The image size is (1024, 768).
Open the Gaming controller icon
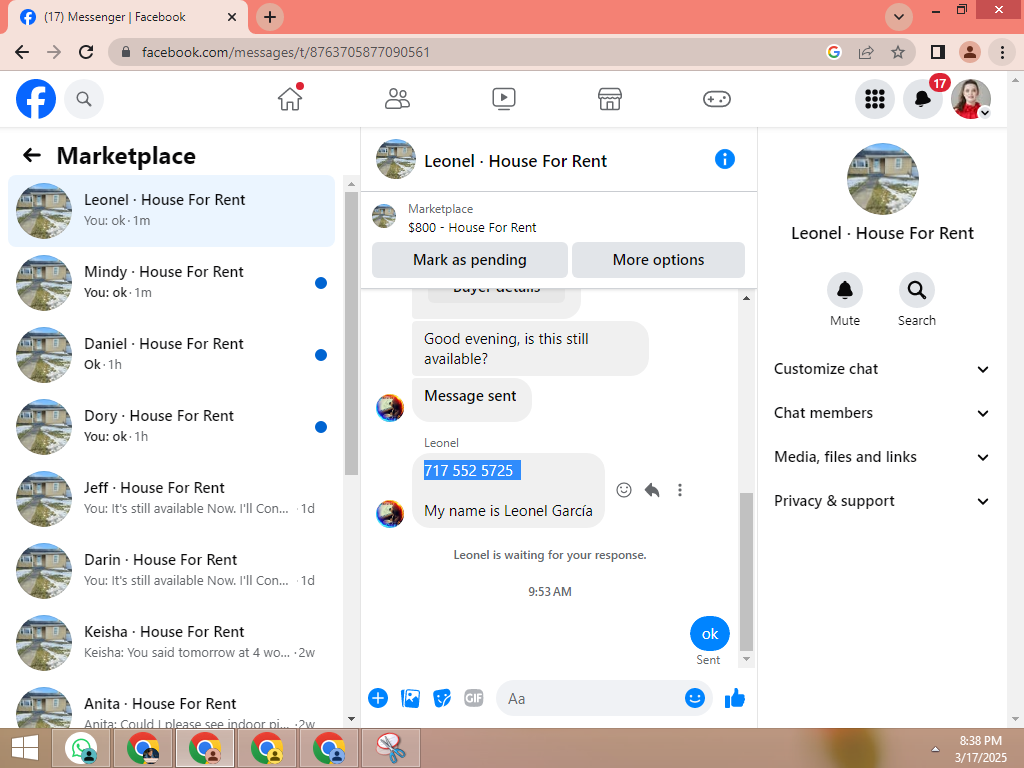point(716,99)
